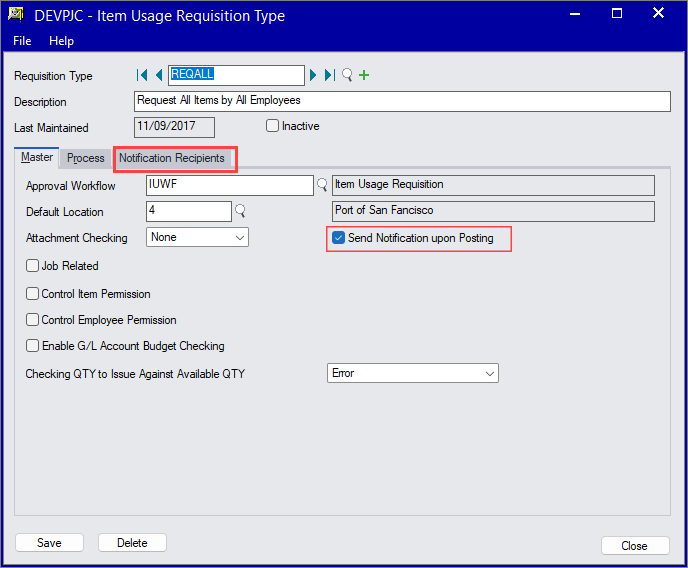Switch to the Process tab
Screen dimensions: 688x568
[86, 158]
